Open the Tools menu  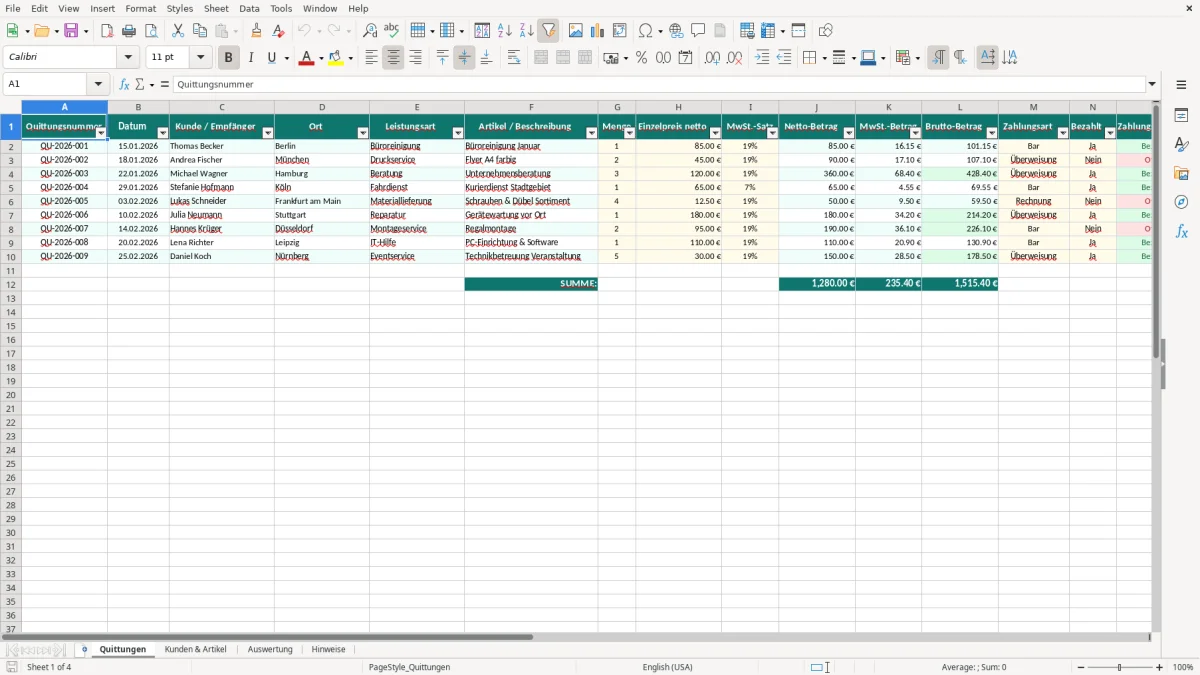(x=281, y=8)
